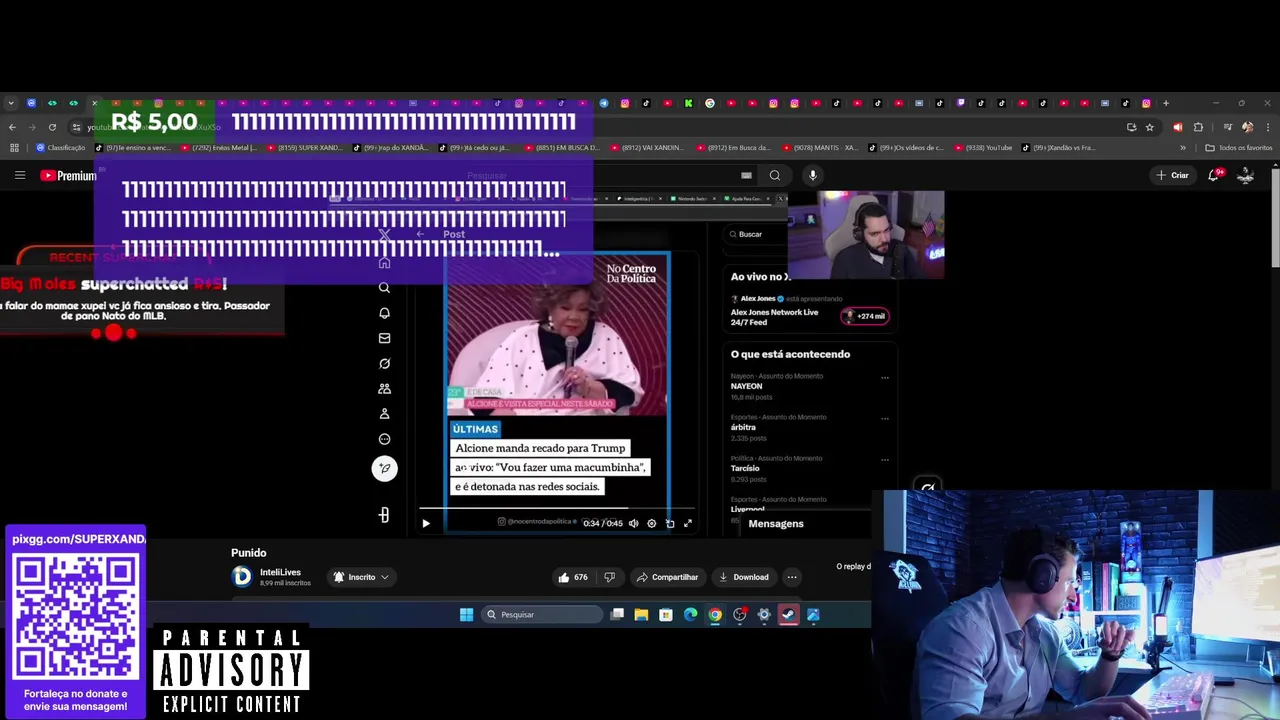1280x720 pixels.
Task: Open InteliLives channel avatar
Action: coord(241,576)
